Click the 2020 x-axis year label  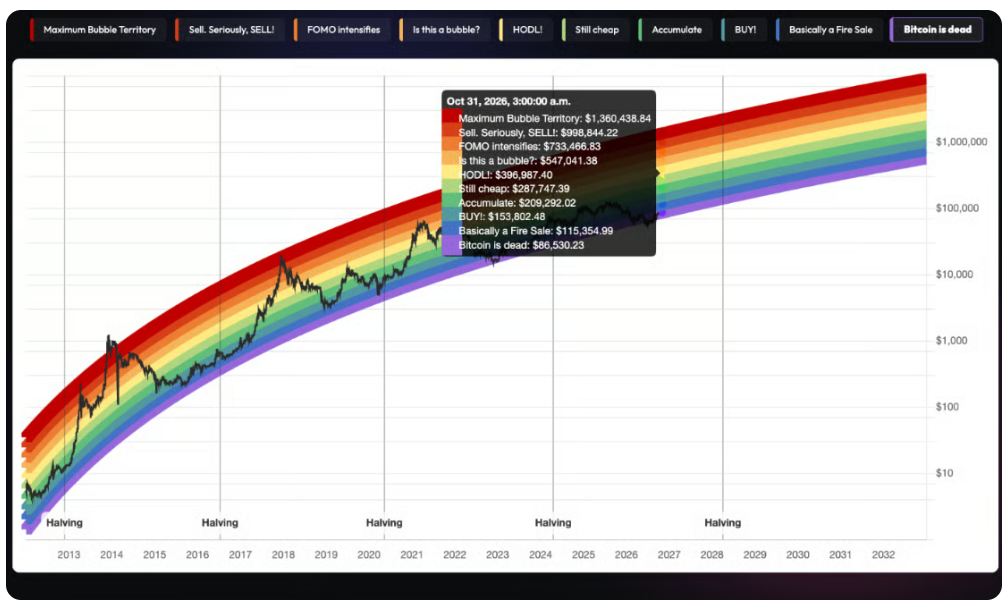[369, 554]
